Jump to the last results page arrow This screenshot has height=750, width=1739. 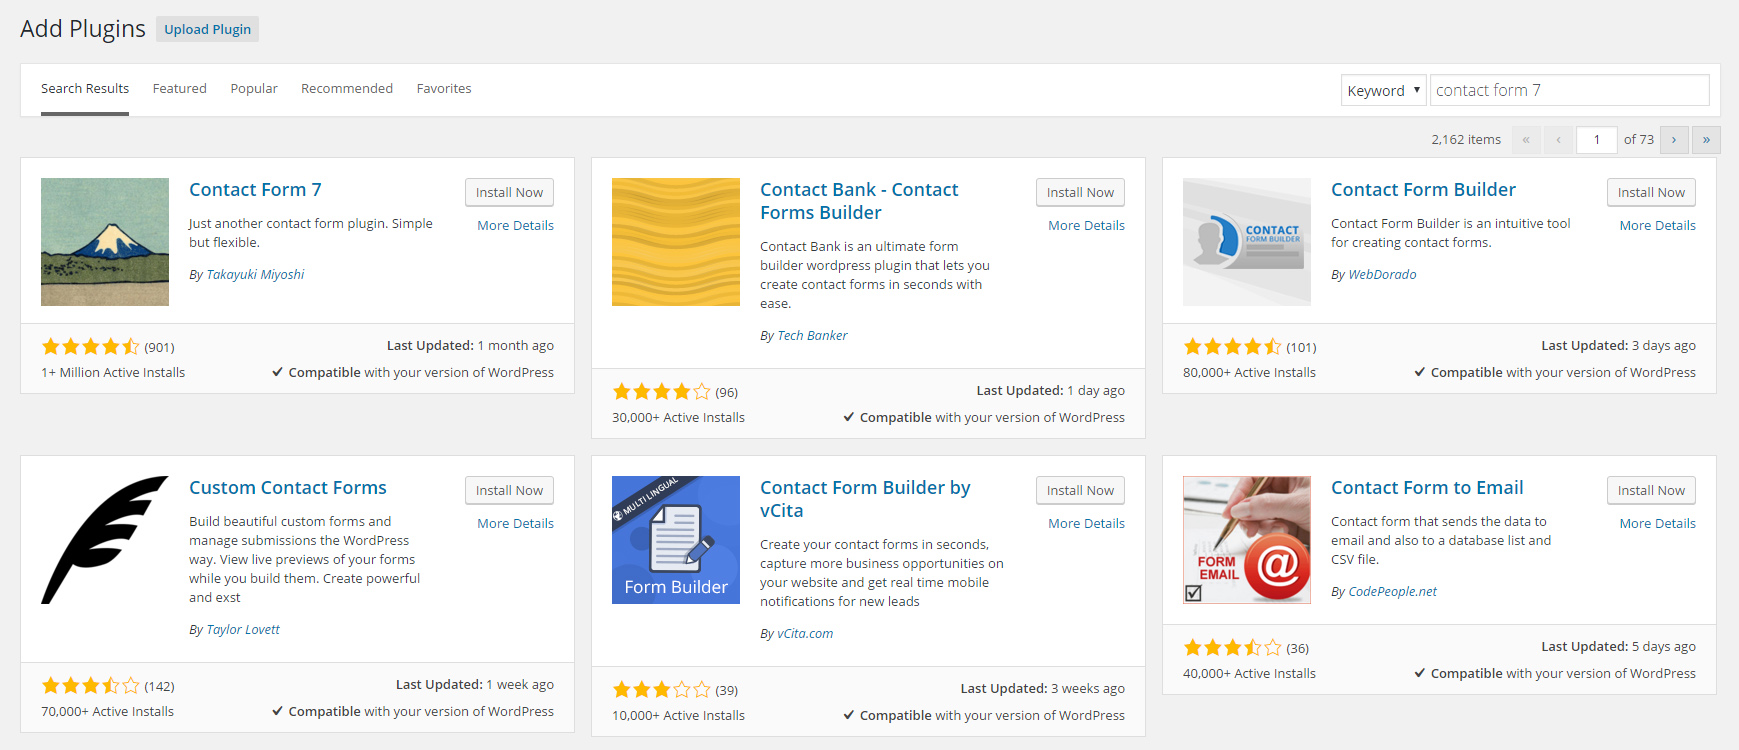pos(1706,140)
